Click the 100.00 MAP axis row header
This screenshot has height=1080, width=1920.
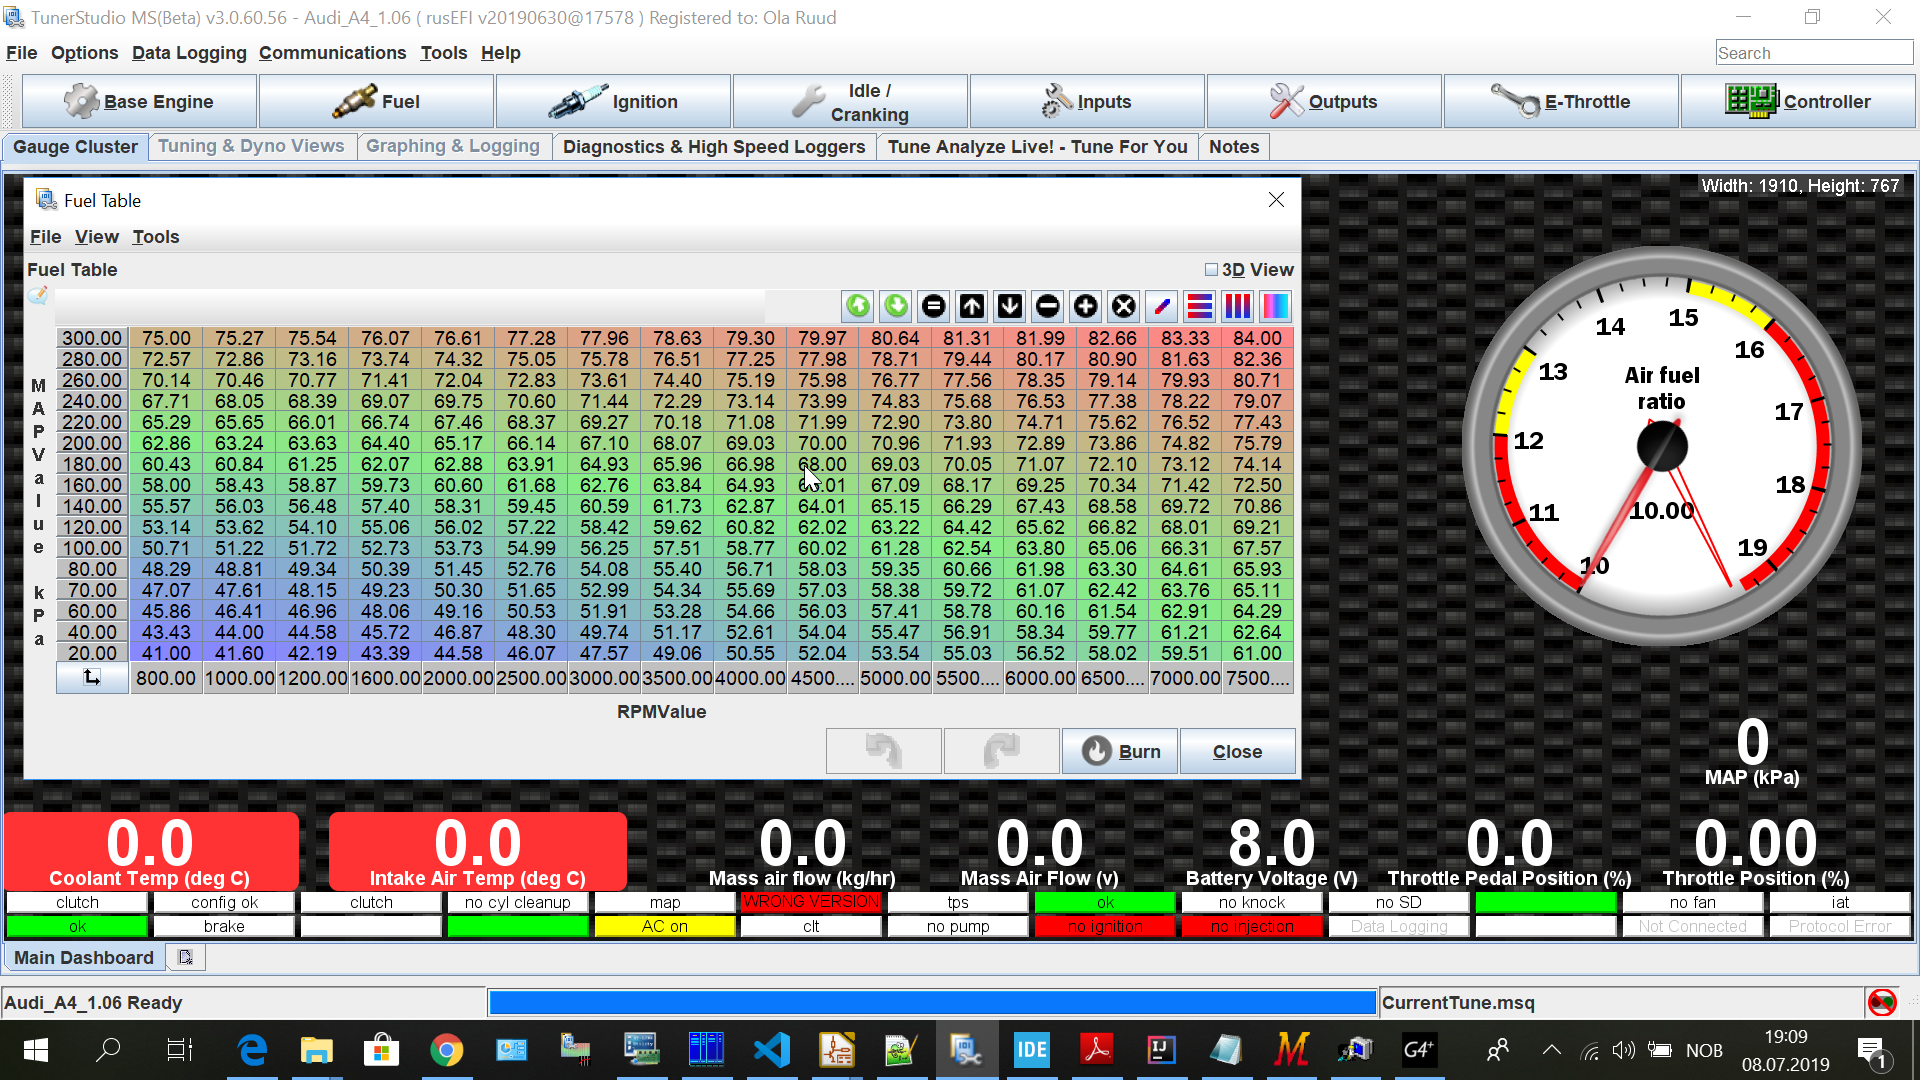coord(92,548)
